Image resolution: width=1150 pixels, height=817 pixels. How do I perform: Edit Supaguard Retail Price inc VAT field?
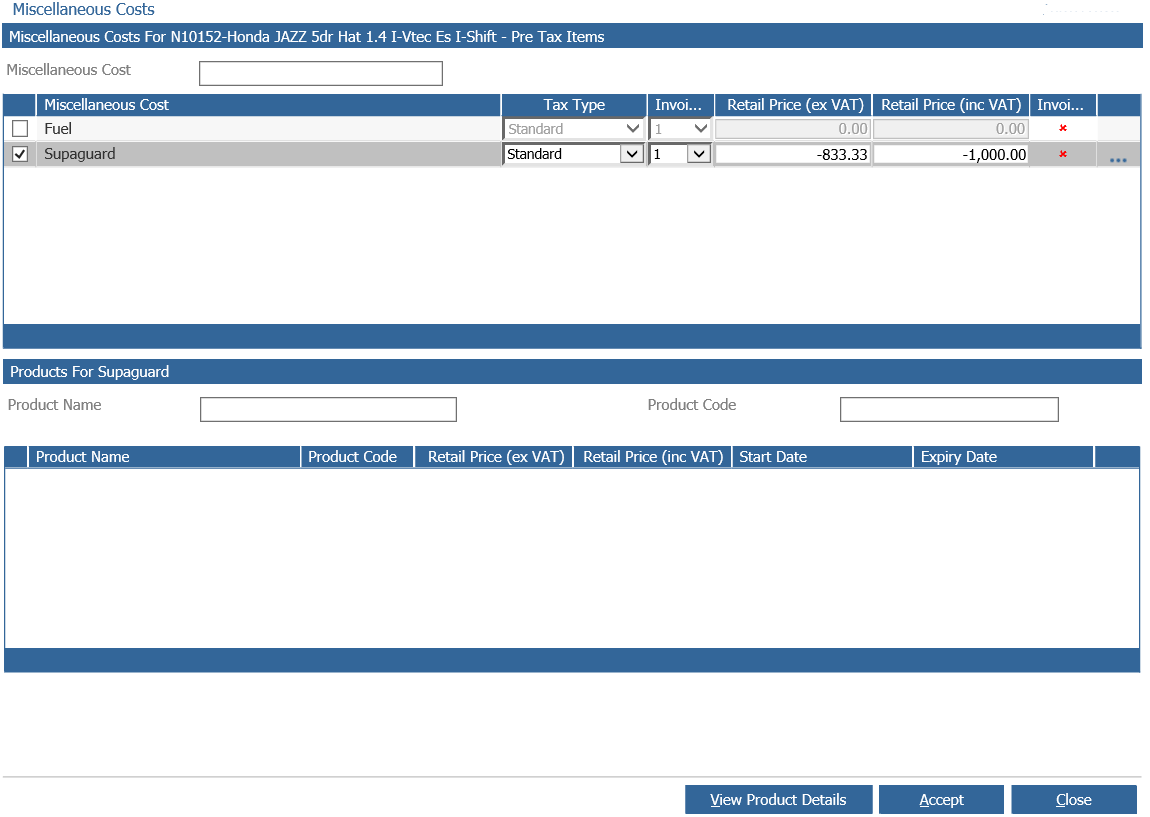pyautogui.click(x=951, y=154)
